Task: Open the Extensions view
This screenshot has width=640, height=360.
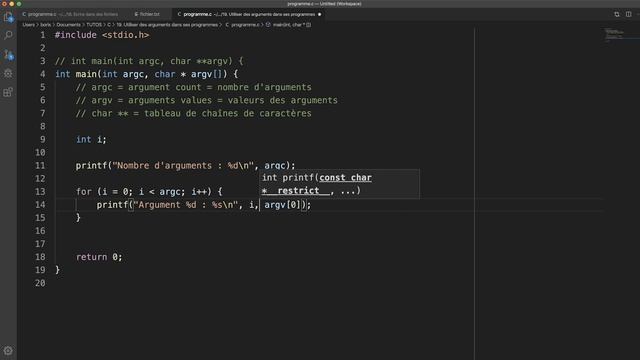Action: tap(8, 92)
